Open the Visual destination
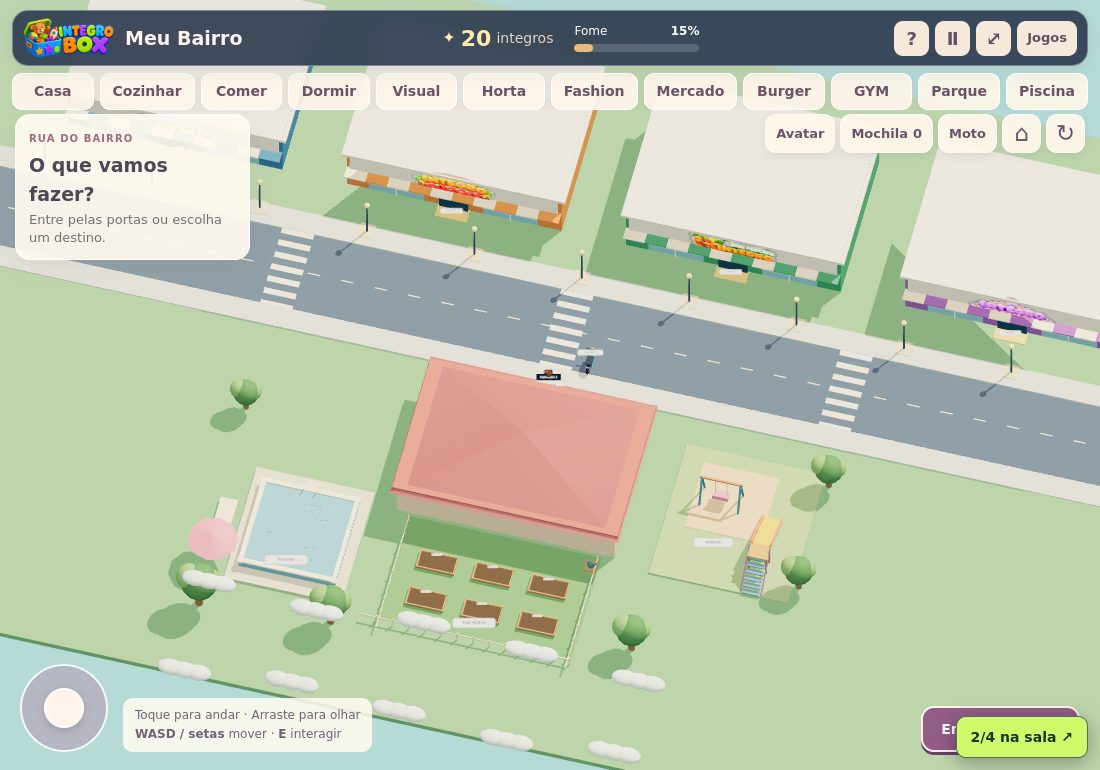The height and width of the screenshot is (770, 1100). [x=416, y=91]
